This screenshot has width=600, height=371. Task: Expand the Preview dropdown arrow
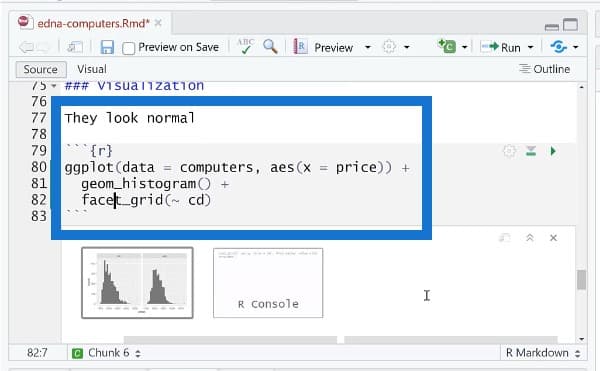click(368, 47)
